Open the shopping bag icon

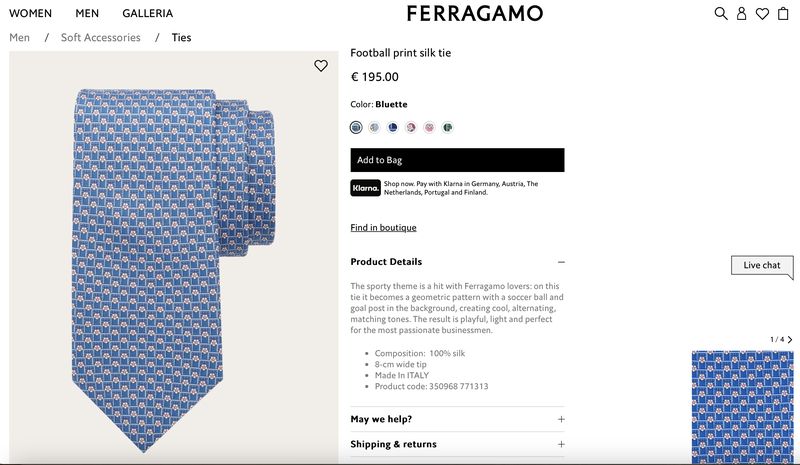(x=783, y=14)
